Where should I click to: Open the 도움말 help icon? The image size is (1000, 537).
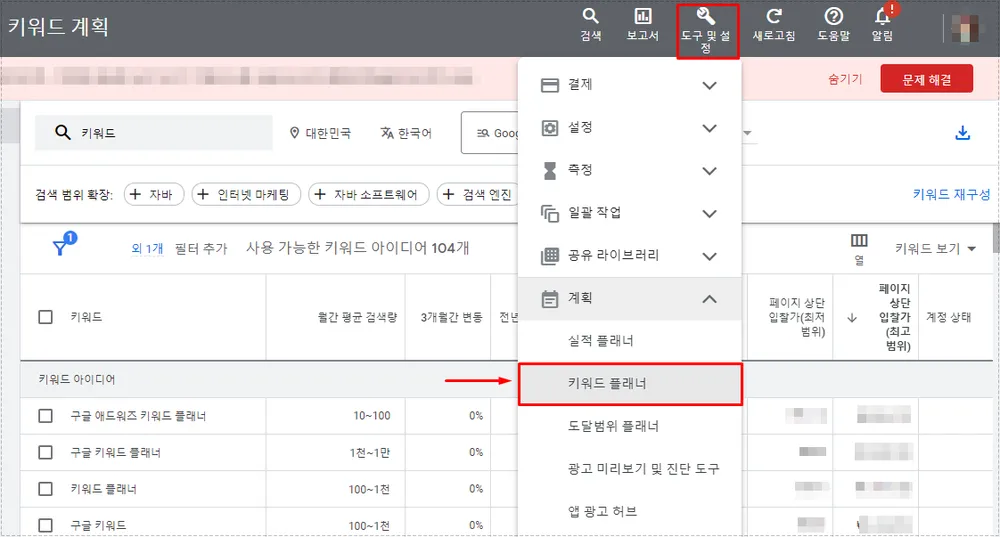(834, 24)
